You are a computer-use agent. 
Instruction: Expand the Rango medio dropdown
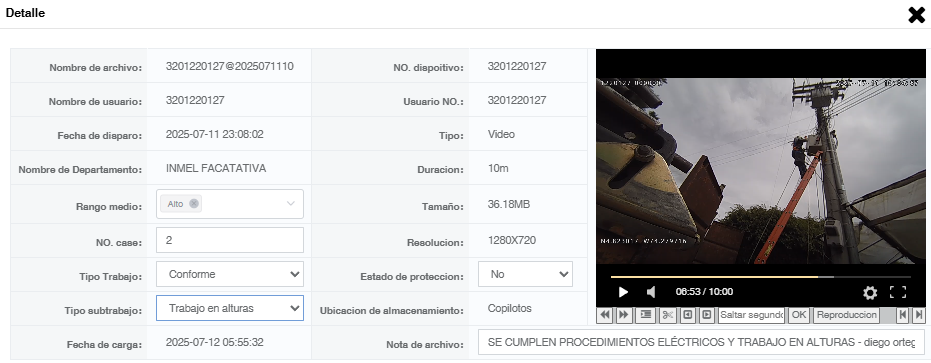(x=290, y=203)
